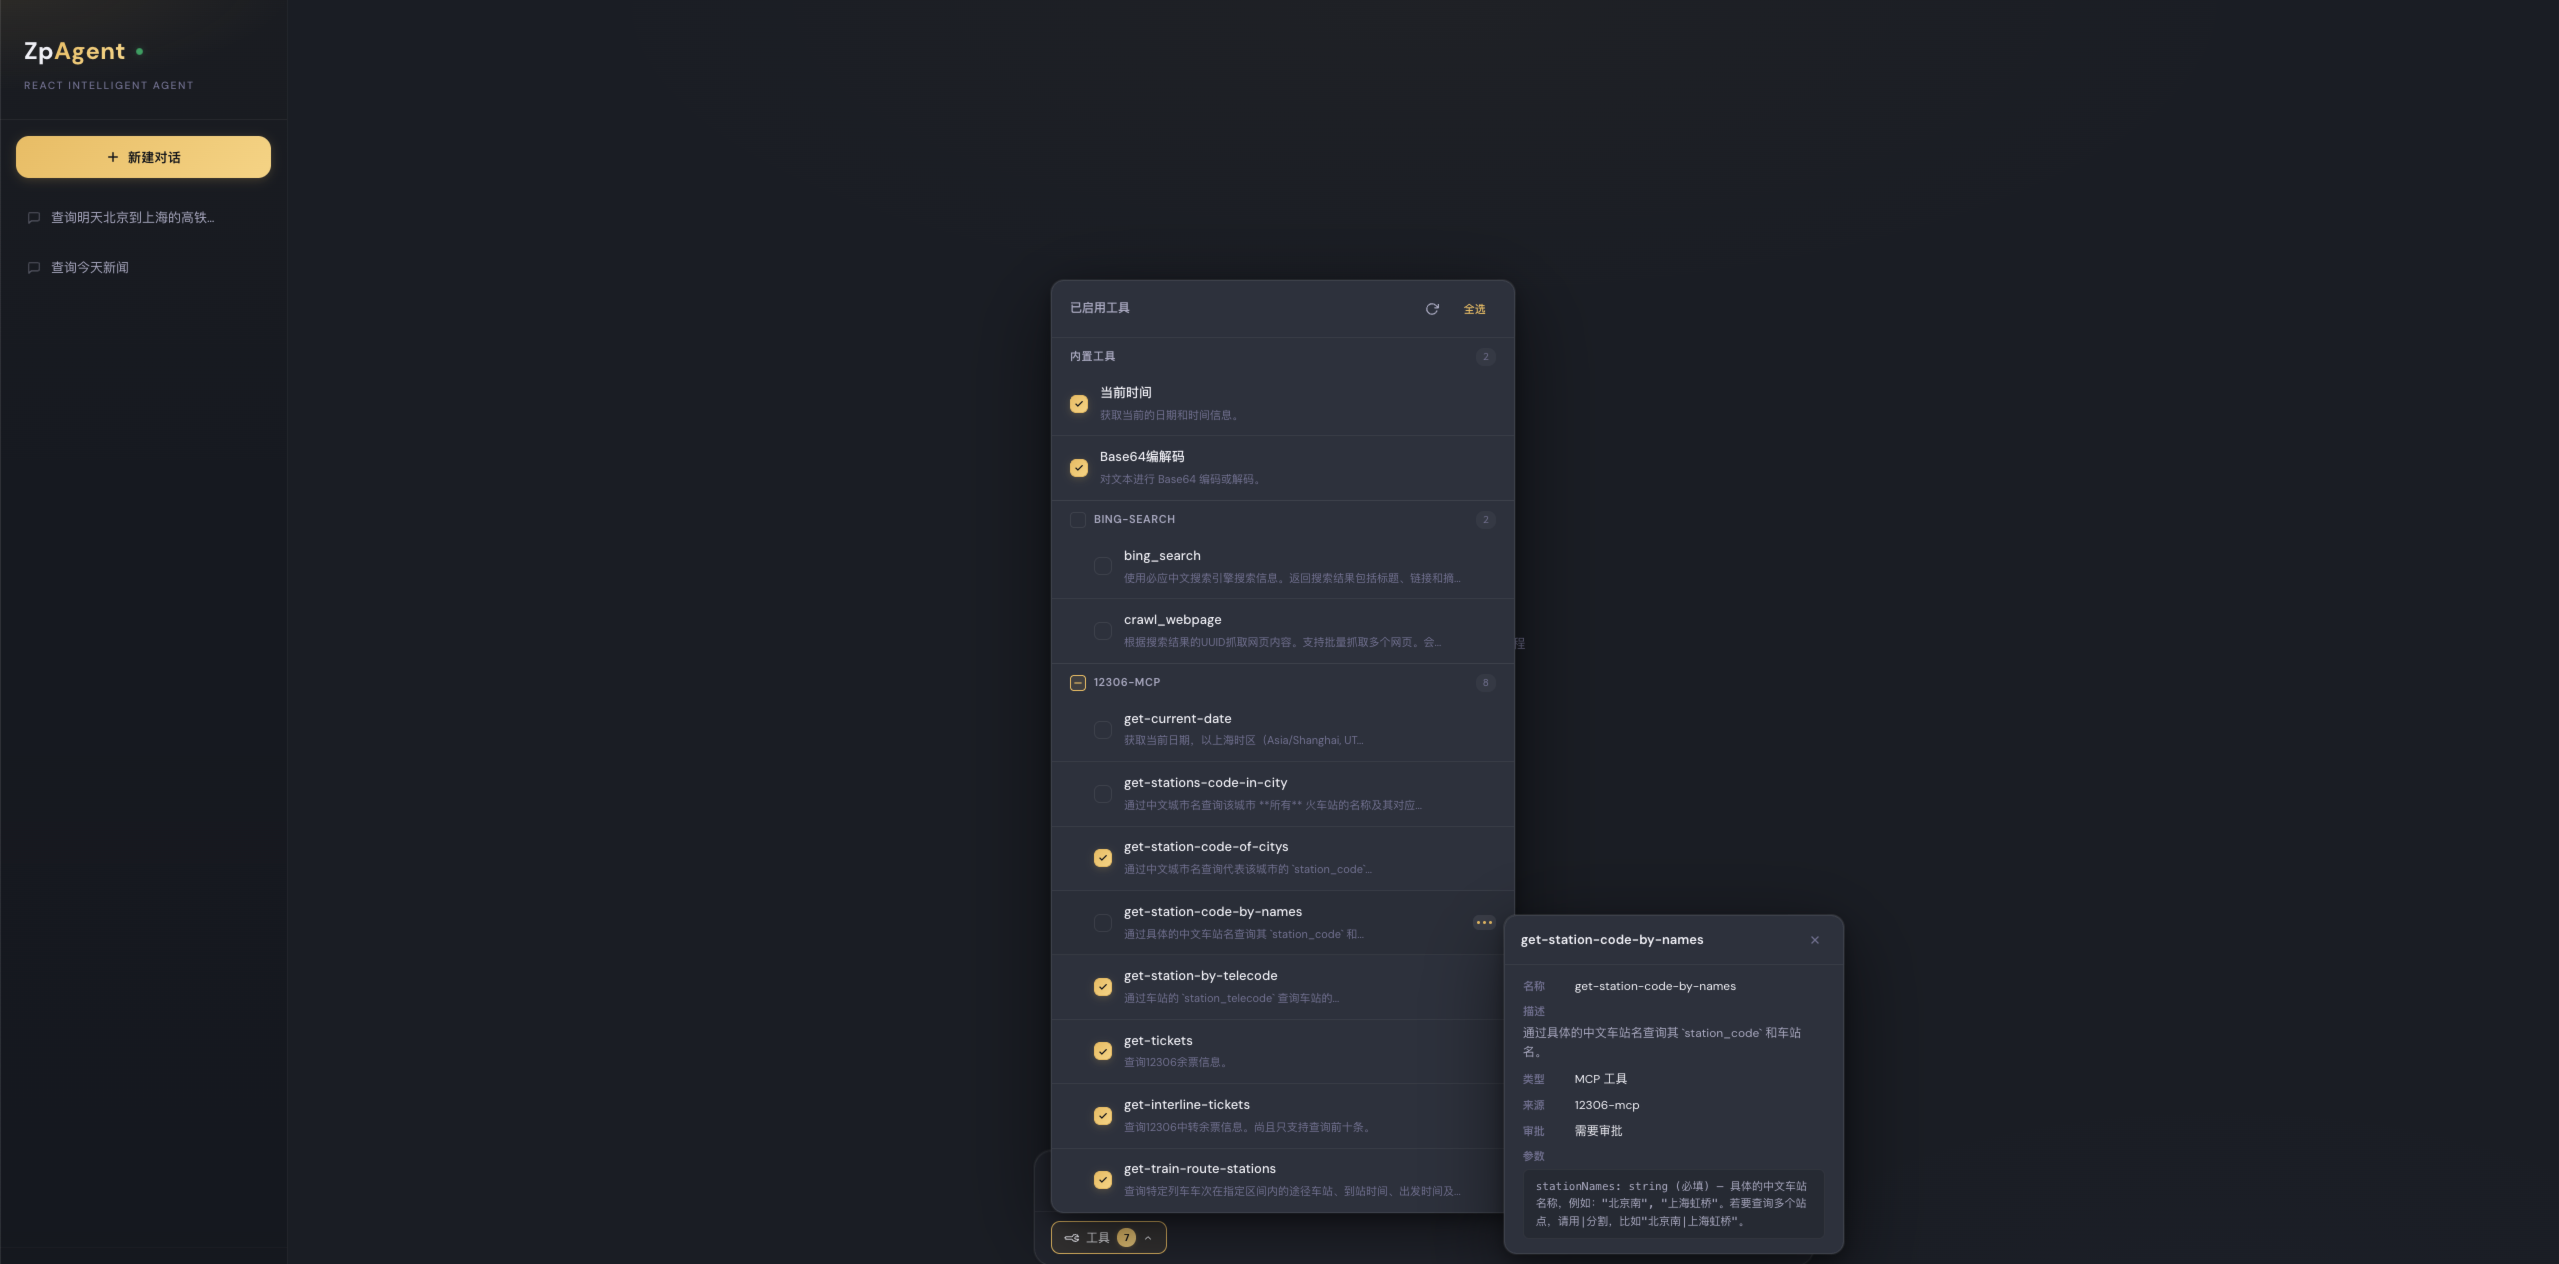Click the BING-SEARCH group label
The image size is (2559, 1264).
1134,520
